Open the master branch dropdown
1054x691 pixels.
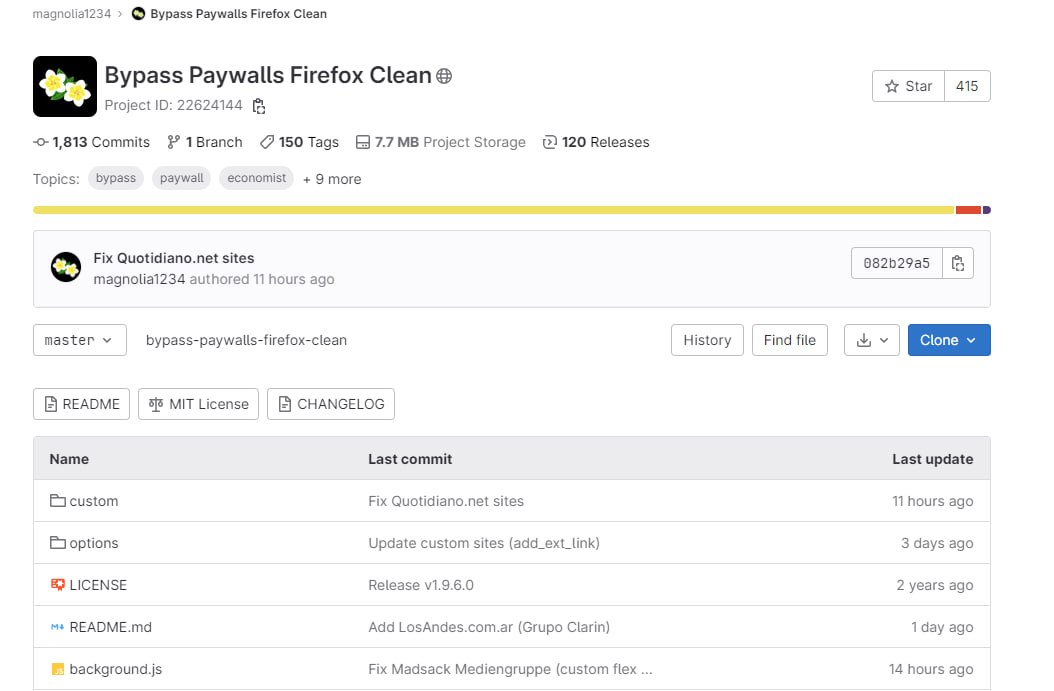80,340
